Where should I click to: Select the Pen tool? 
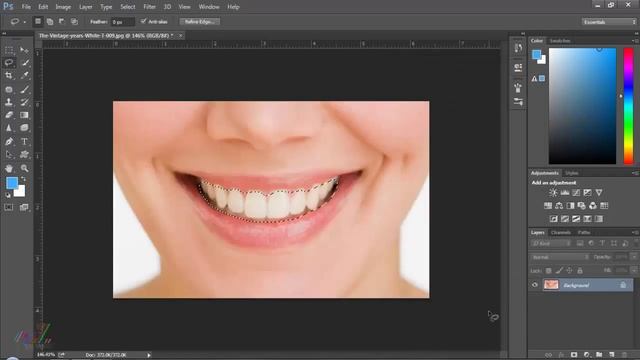pyautogui.click(x=9, y=142)
